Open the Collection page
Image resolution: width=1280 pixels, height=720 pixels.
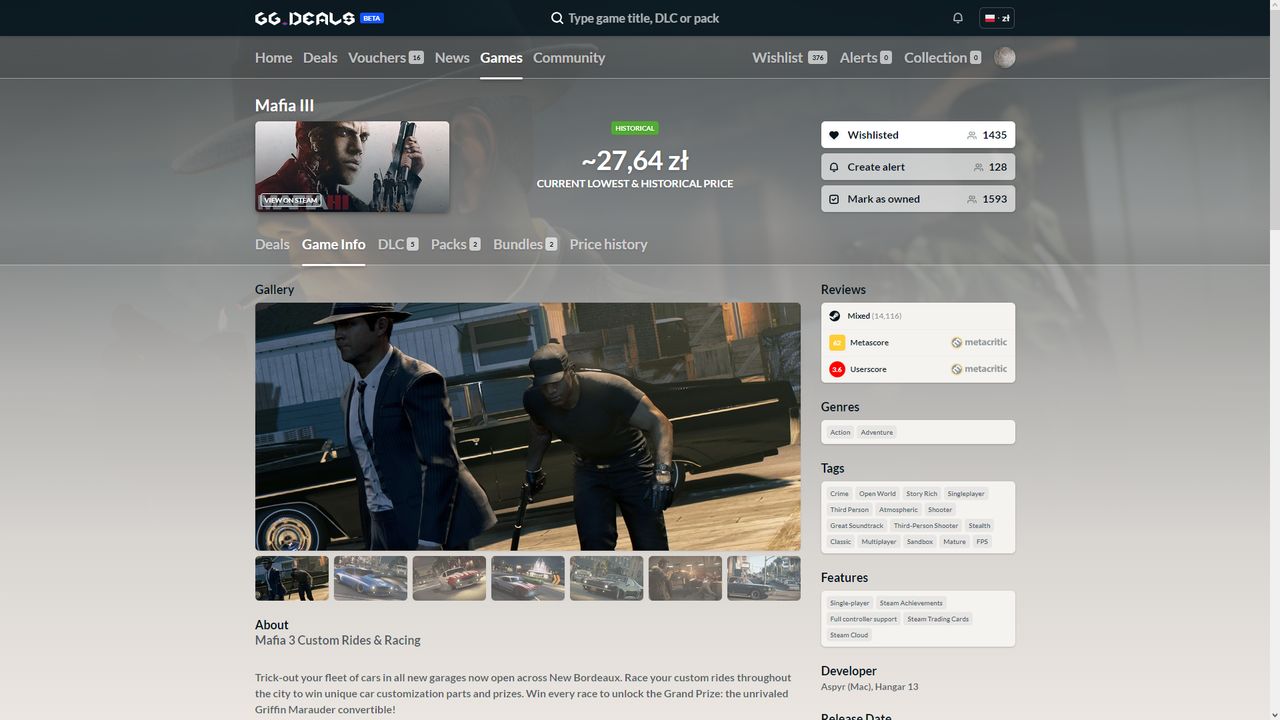(x=943, y=57)
